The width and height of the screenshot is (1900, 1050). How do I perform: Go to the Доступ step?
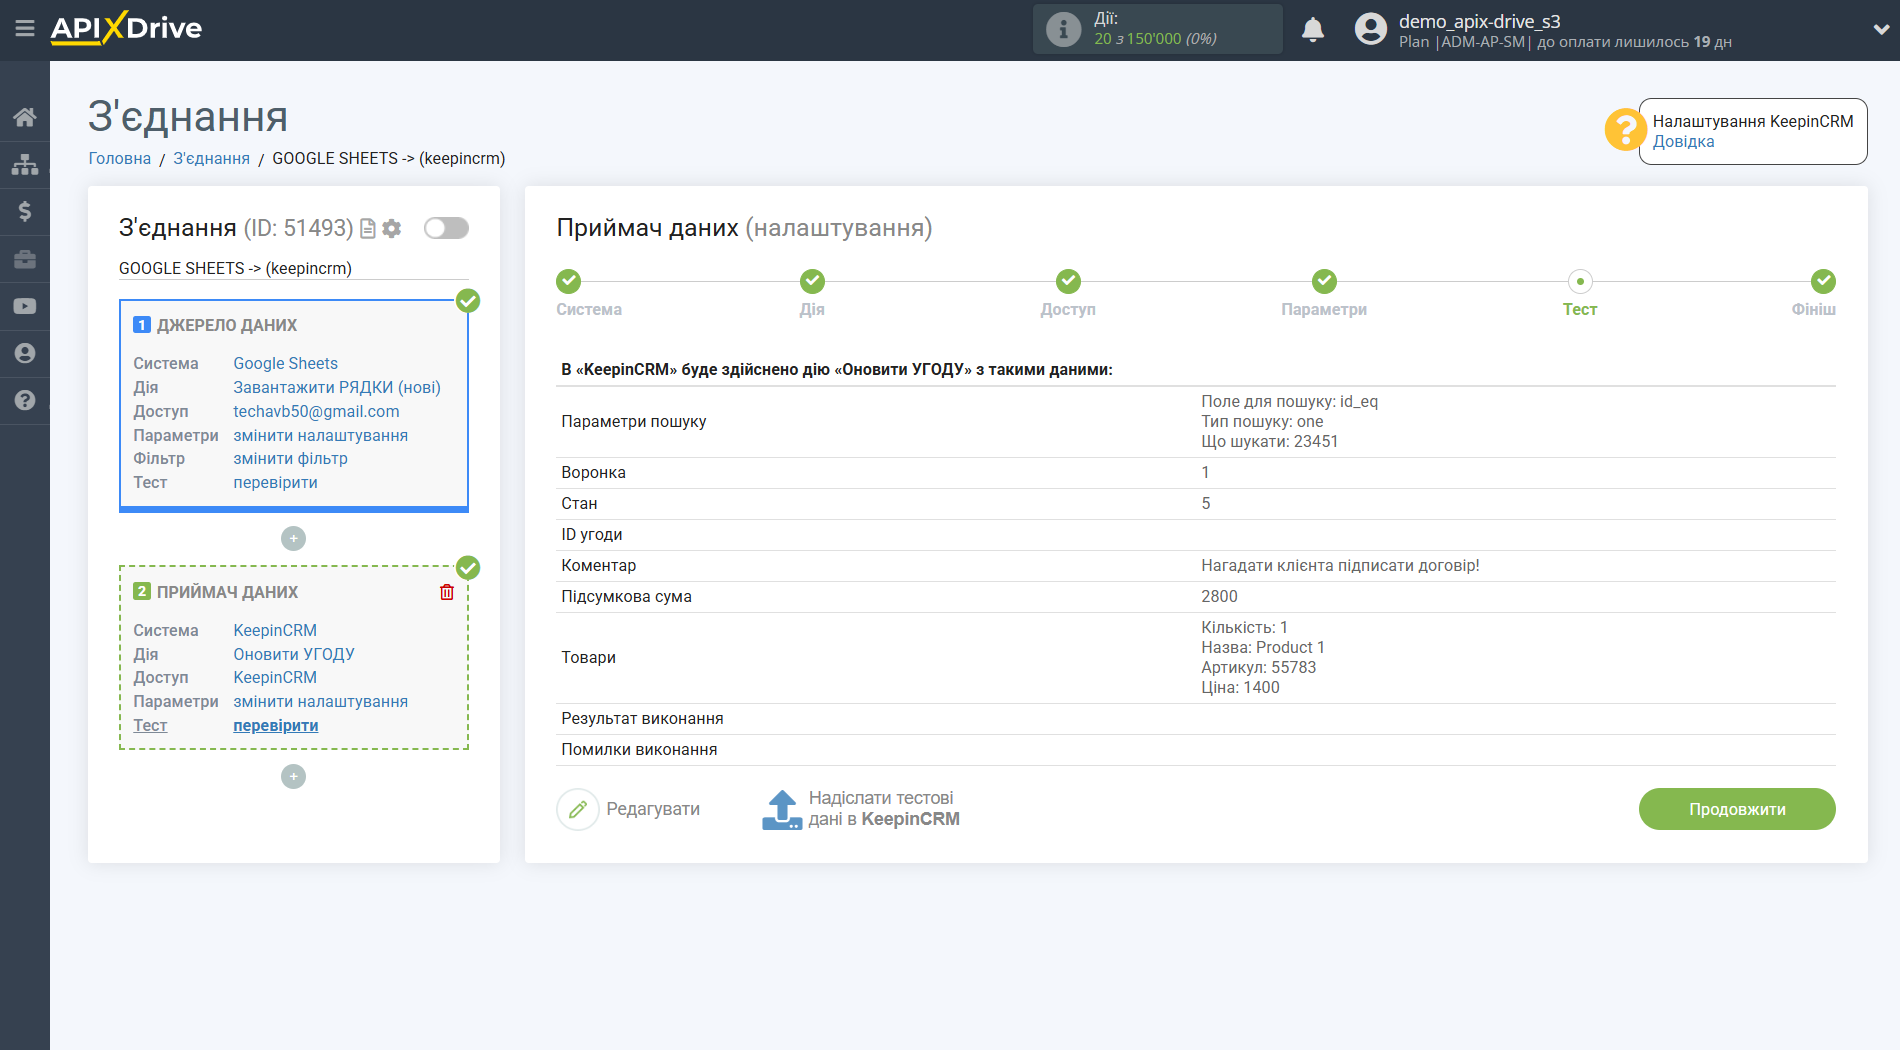[1069, 281]
